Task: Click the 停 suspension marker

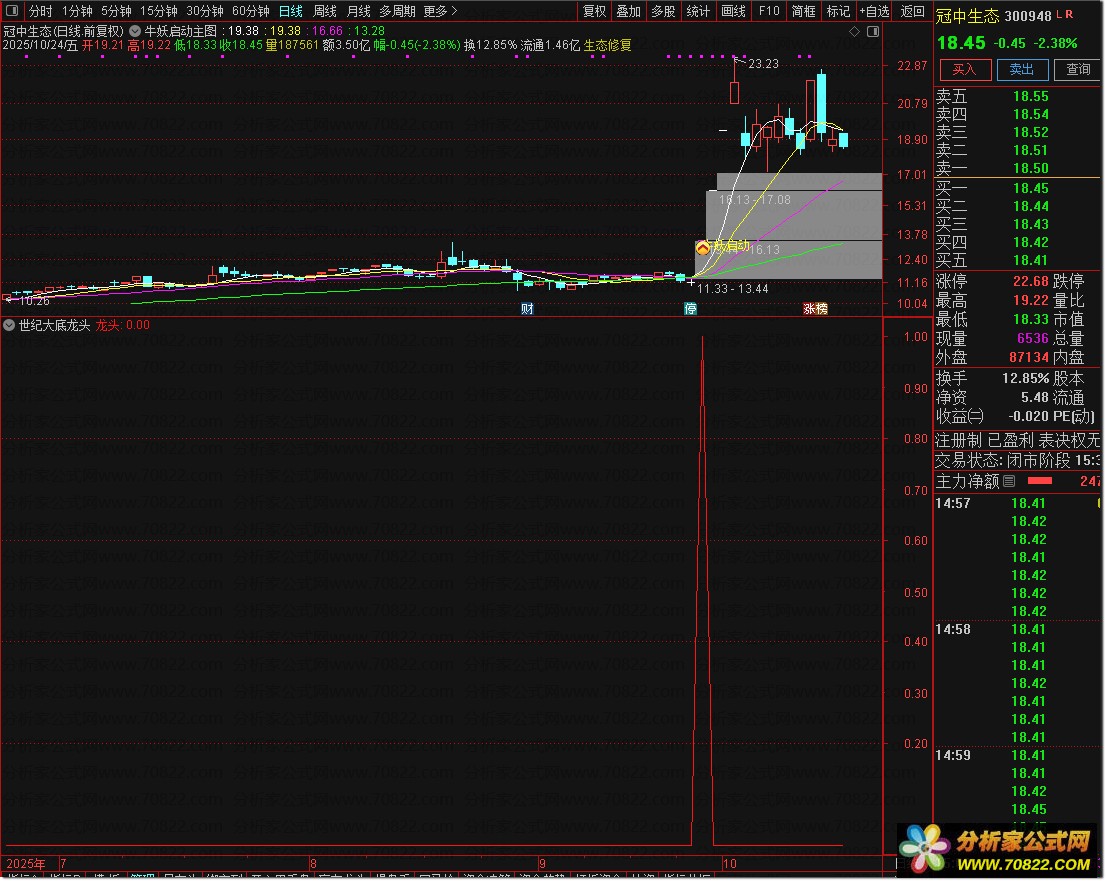Action: point(690,308)
